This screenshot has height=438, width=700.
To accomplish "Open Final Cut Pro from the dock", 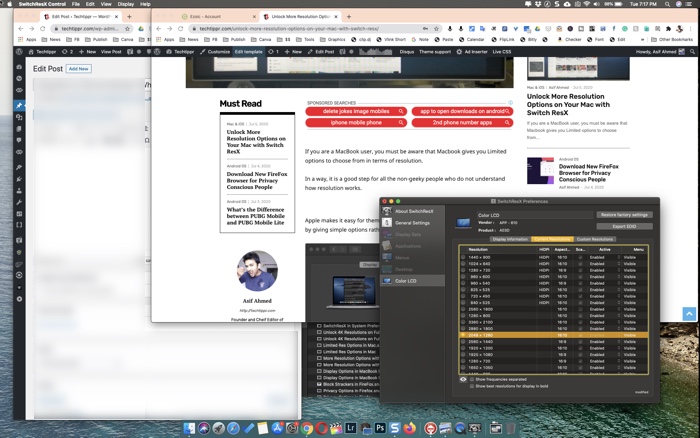I will [x=336, y=428].
